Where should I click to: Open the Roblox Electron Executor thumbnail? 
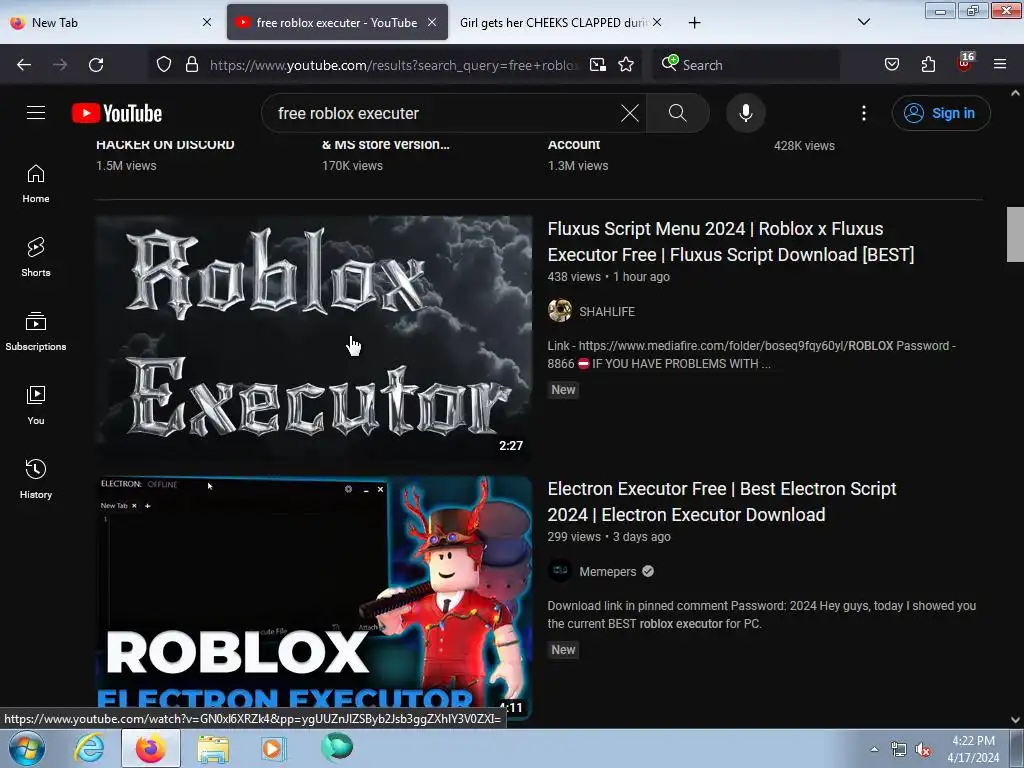314,598
